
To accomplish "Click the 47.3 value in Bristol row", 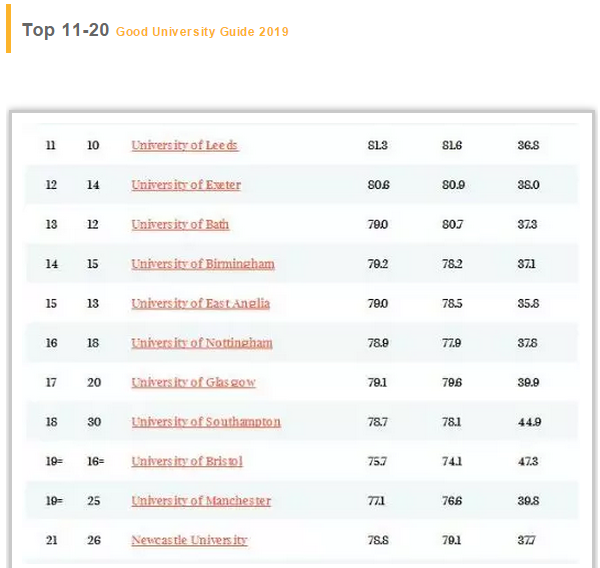I will coord(527,461).
